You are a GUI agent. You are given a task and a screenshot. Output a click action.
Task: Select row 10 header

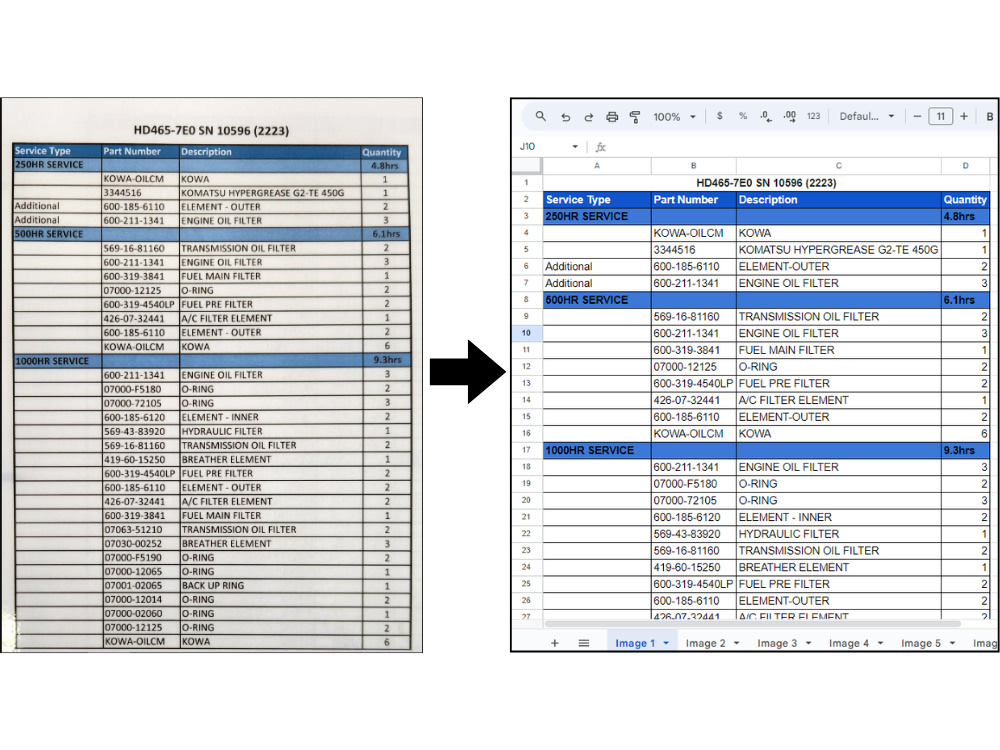(527, 333)
